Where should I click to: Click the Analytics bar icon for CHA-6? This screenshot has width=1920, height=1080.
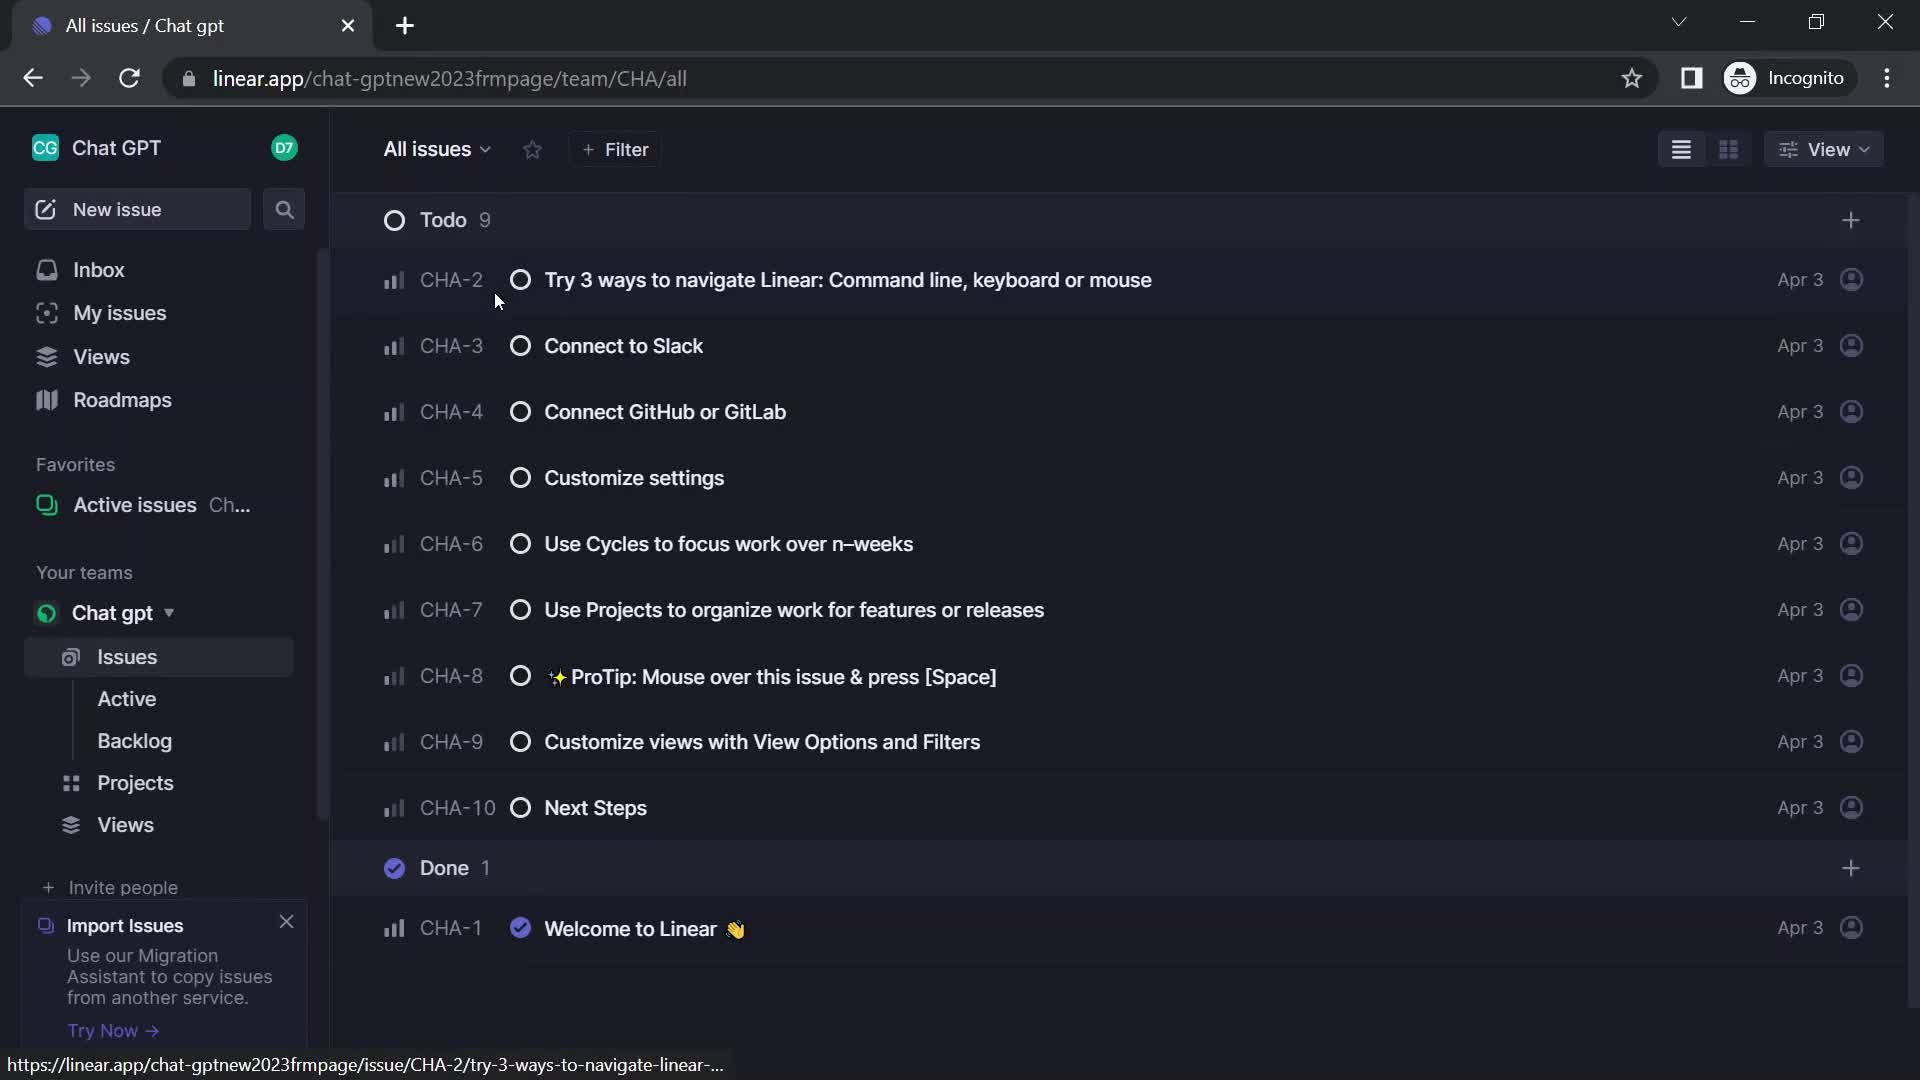click(392, 545)
